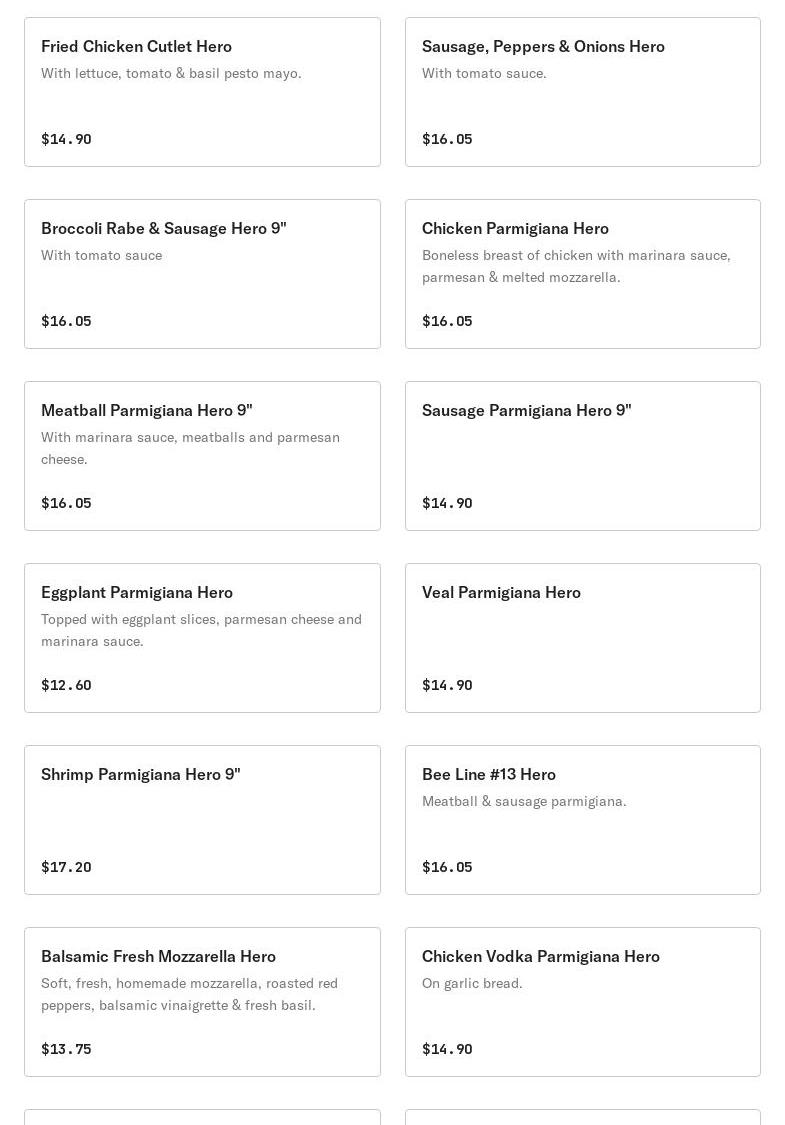Click the Chicken Parmigiana Hero description text
This screenshot has height=1125, width=785.
576,266
